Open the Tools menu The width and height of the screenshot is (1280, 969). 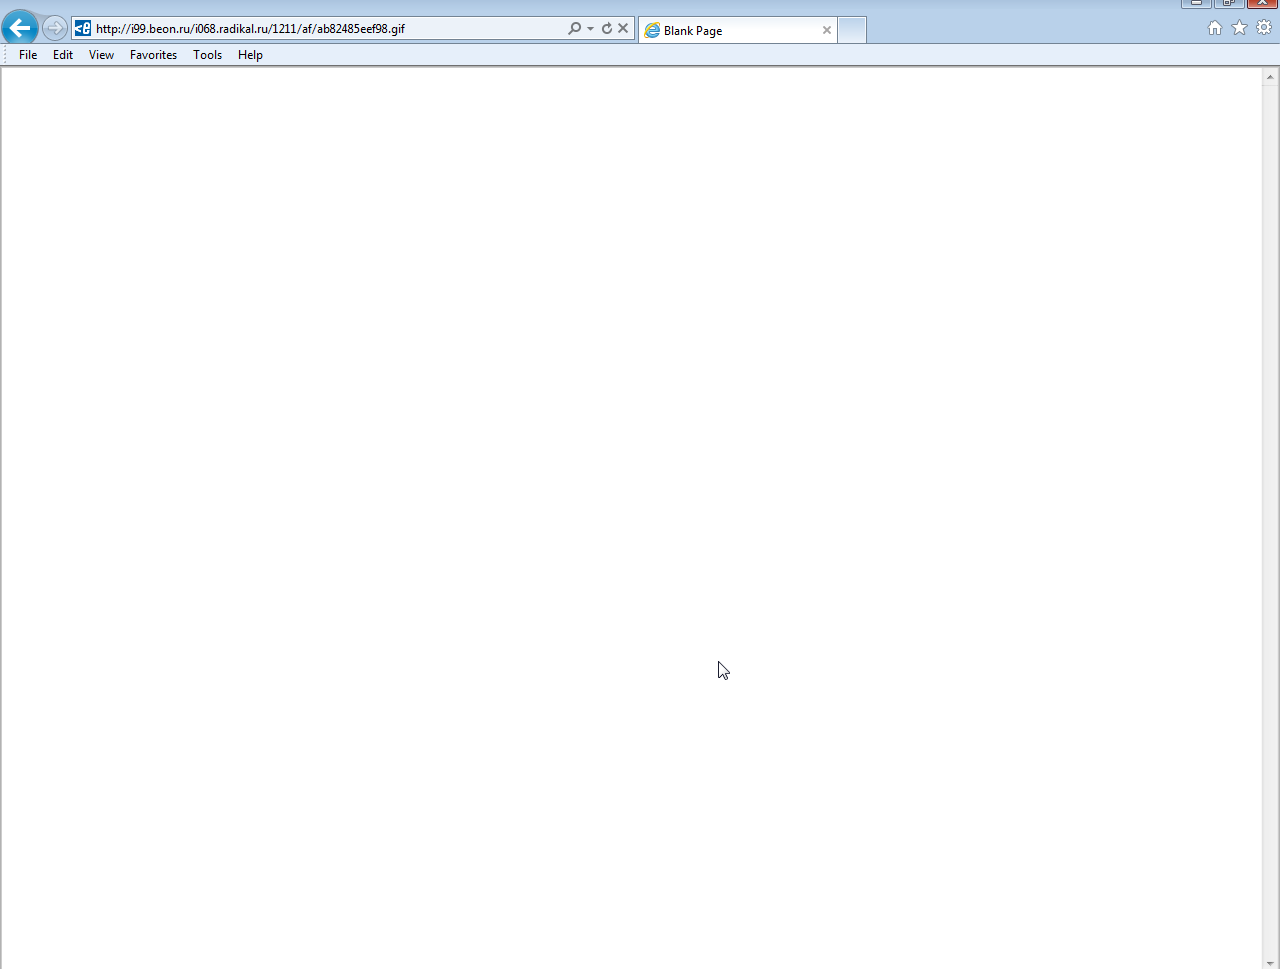coord(208,55)
